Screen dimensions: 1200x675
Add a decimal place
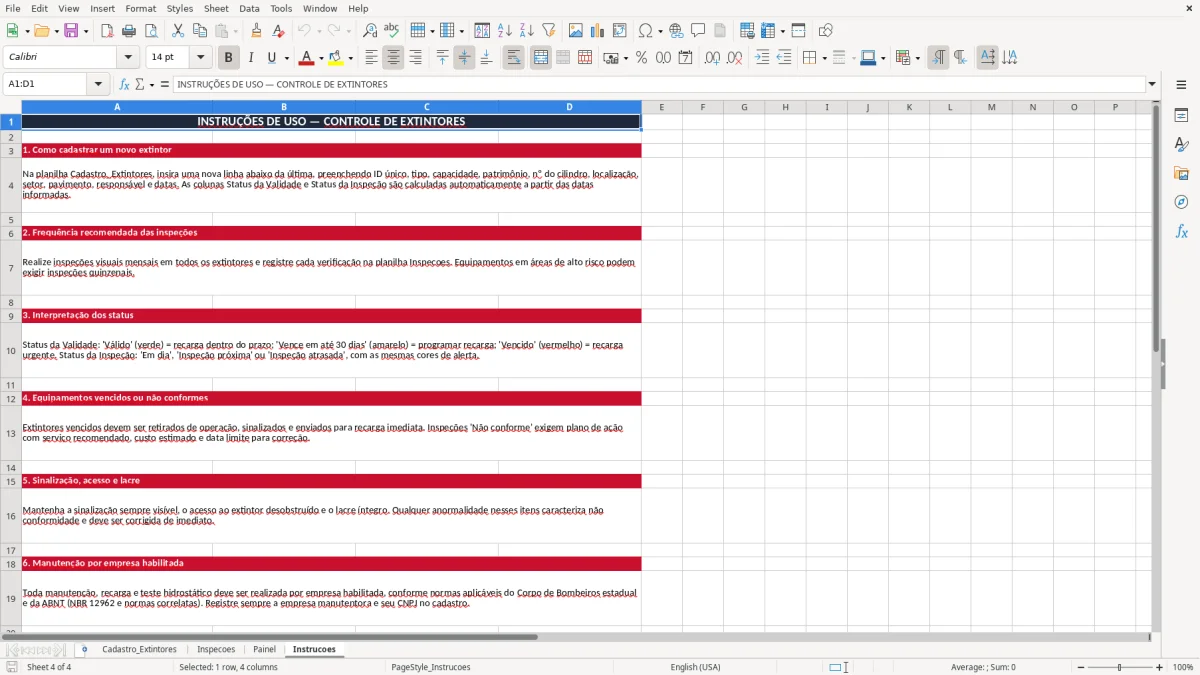[712, 58]
